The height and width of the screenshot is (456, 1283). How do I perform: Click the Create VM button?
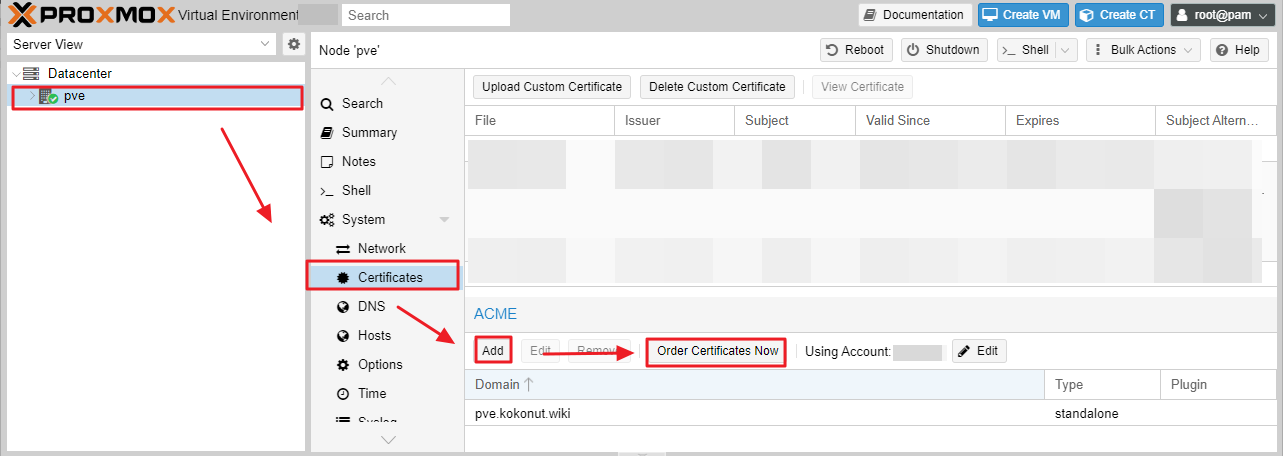(x=1023, y=15)
